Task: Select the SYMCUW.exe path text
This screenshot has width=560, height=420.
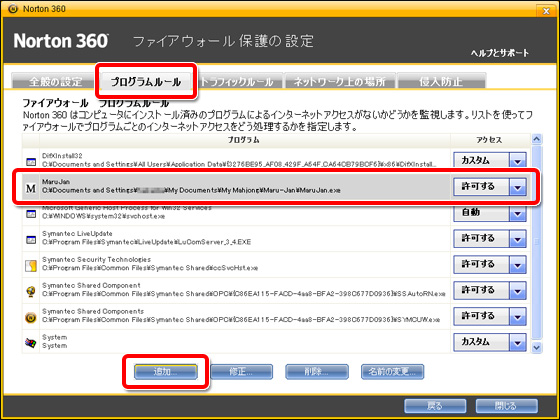Action: (x=241, y=320)
